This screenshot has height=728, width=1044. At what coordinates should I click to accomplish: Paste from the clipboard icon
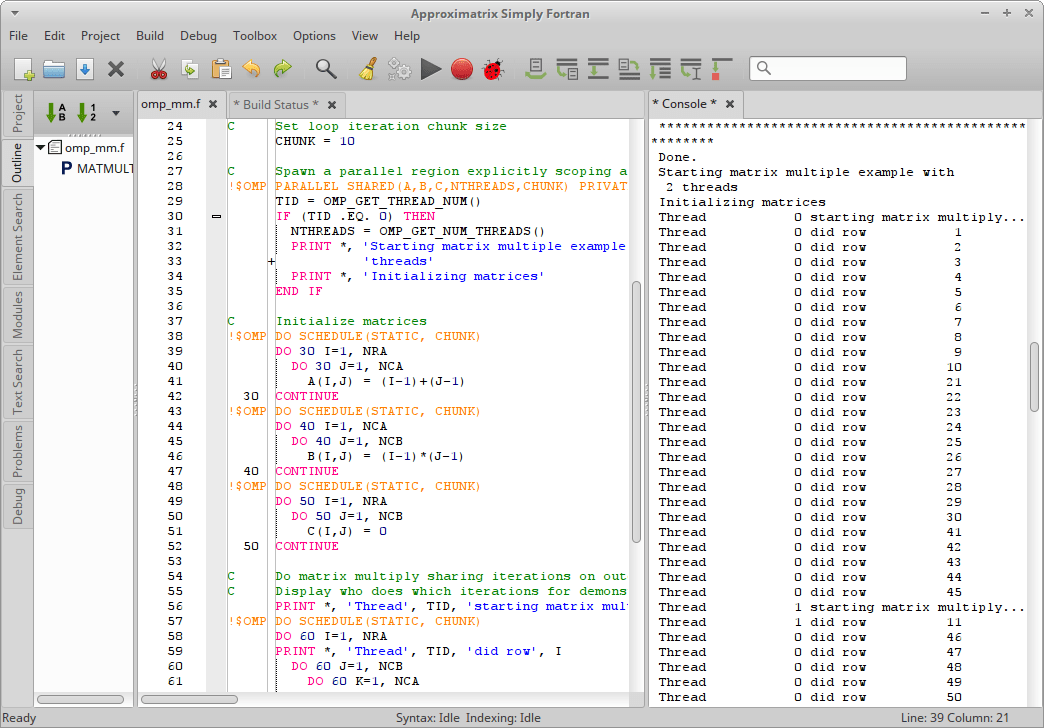point(221,69)
